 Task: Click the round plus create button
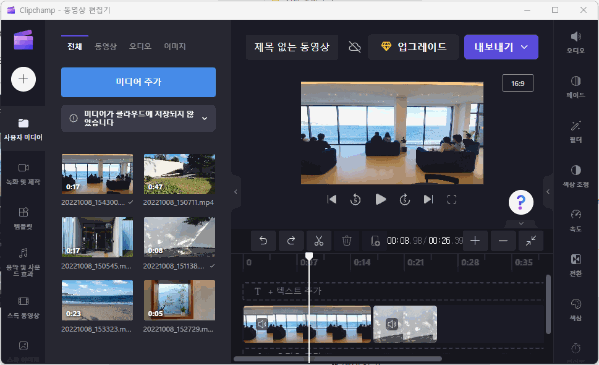[23, 79]
